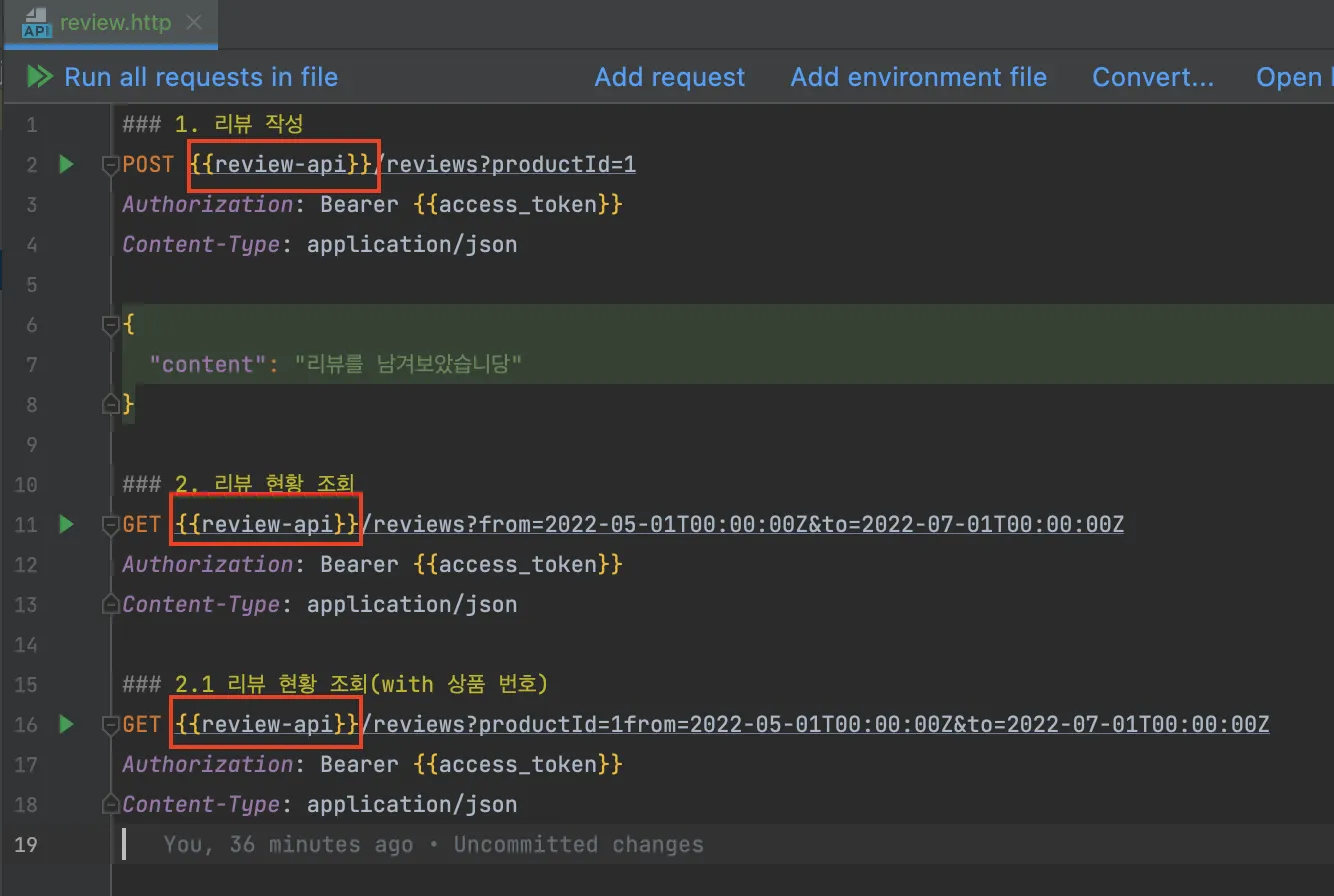Collapse the GET request block on line 11
Viewport: 1334px width, 896px height.
click(x=111, y=525)
